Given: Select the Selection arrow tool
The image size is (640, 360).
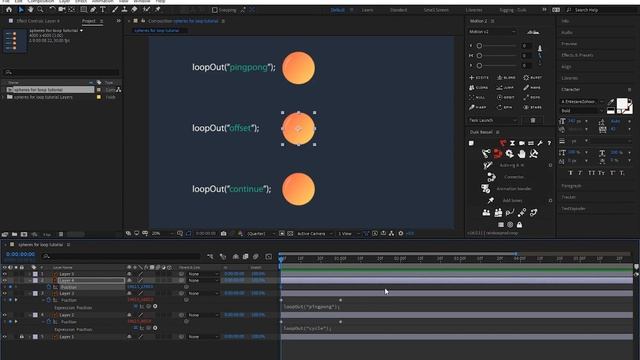Looking at the screenshot, I should coord(20,9).
